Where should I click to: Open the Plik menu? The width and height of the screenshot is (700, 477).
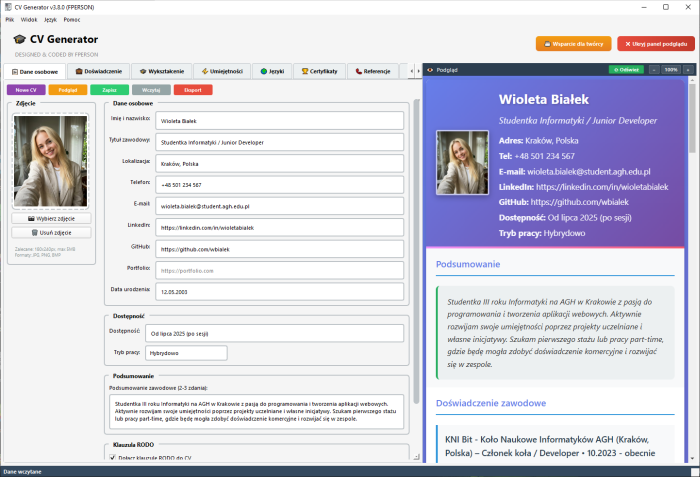point(9,20)
